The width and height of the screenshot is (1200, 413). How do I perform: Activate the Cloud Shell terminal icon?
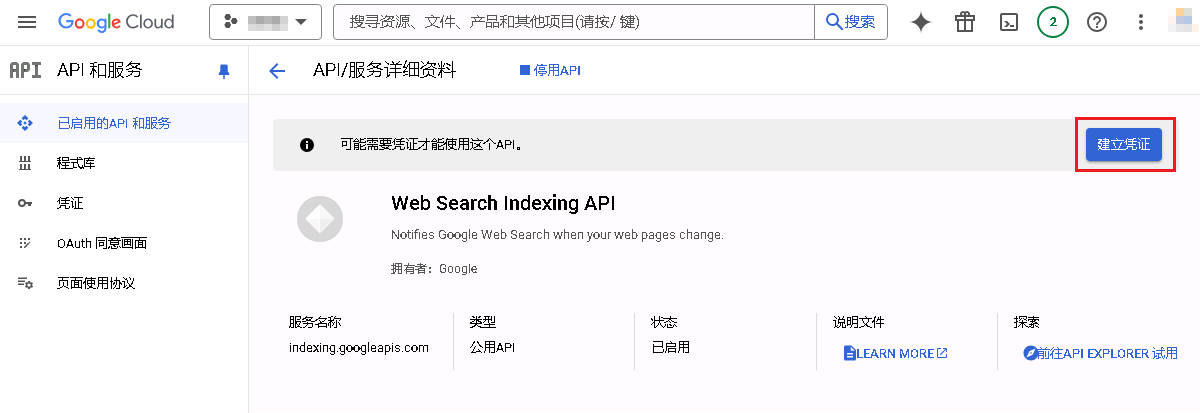tap(1010, 22)
